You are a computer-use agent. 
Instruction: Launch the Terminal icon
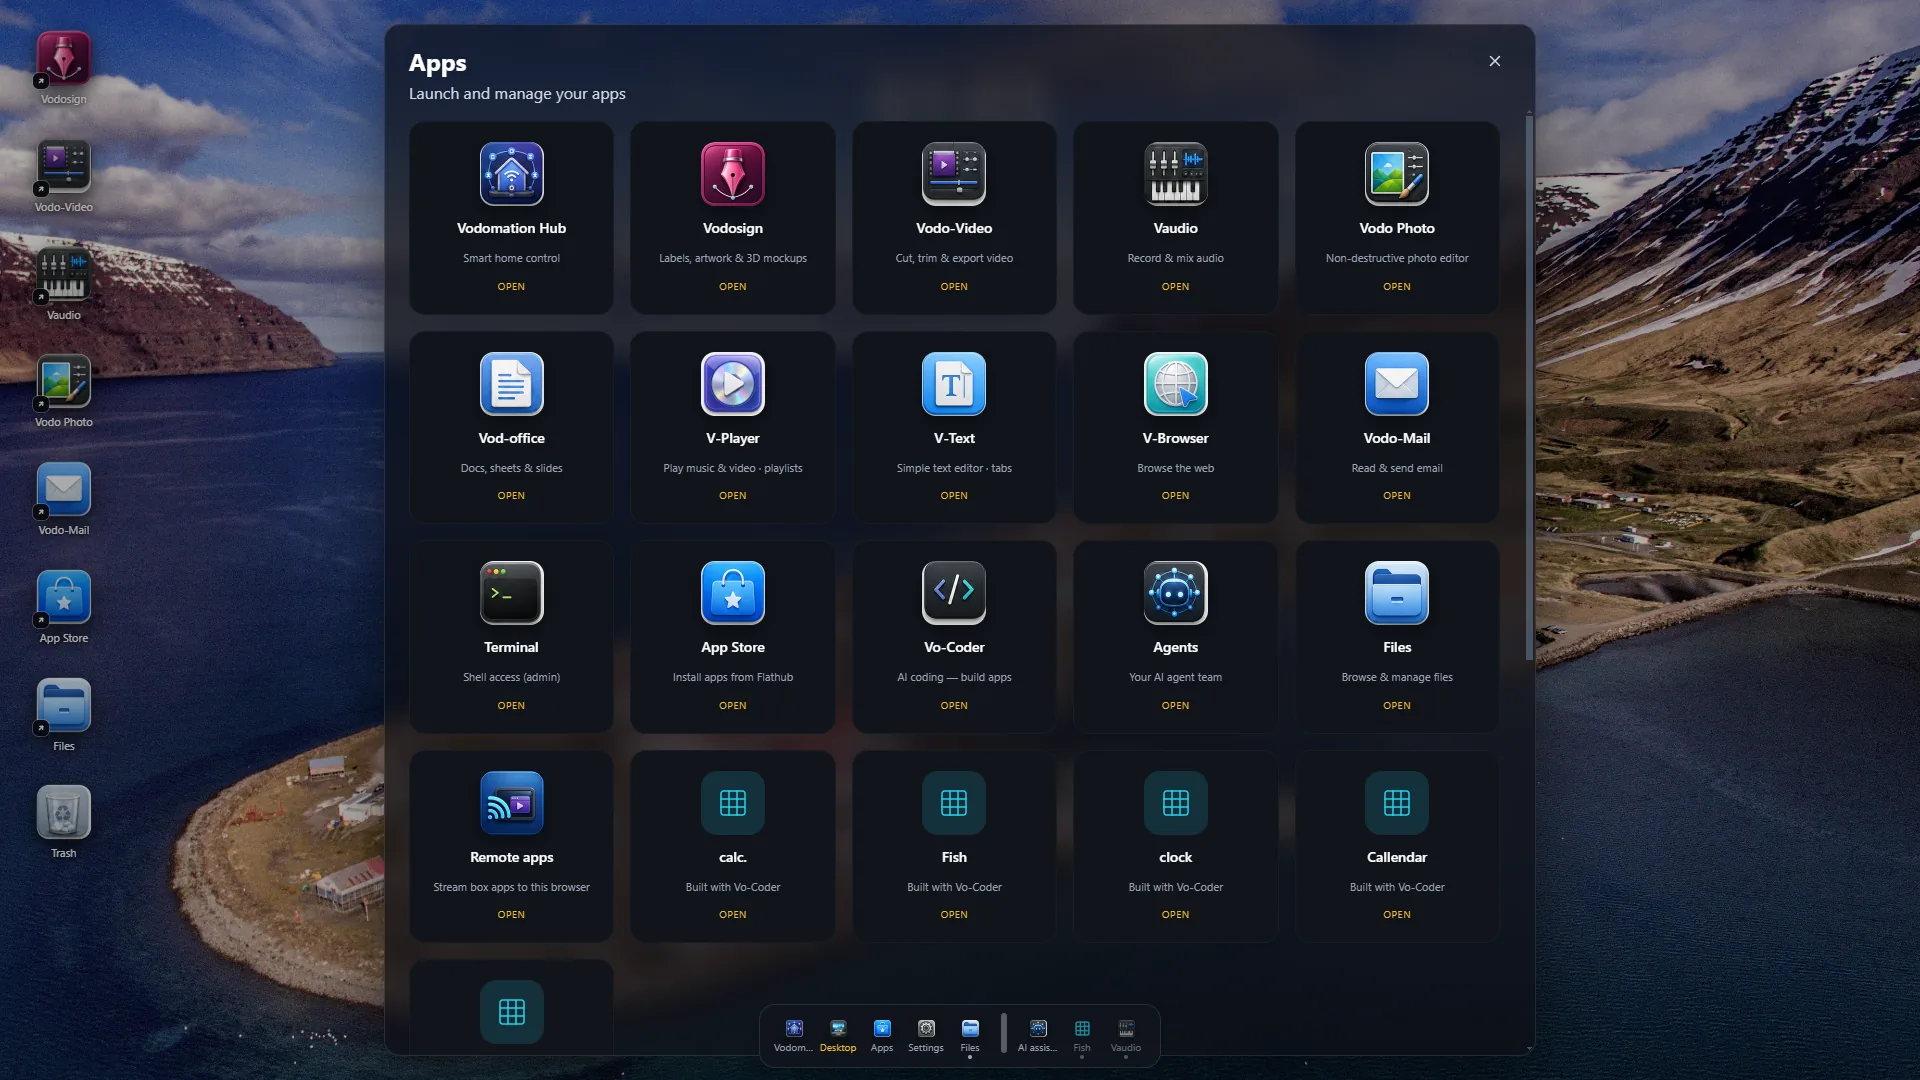[511, 593]
